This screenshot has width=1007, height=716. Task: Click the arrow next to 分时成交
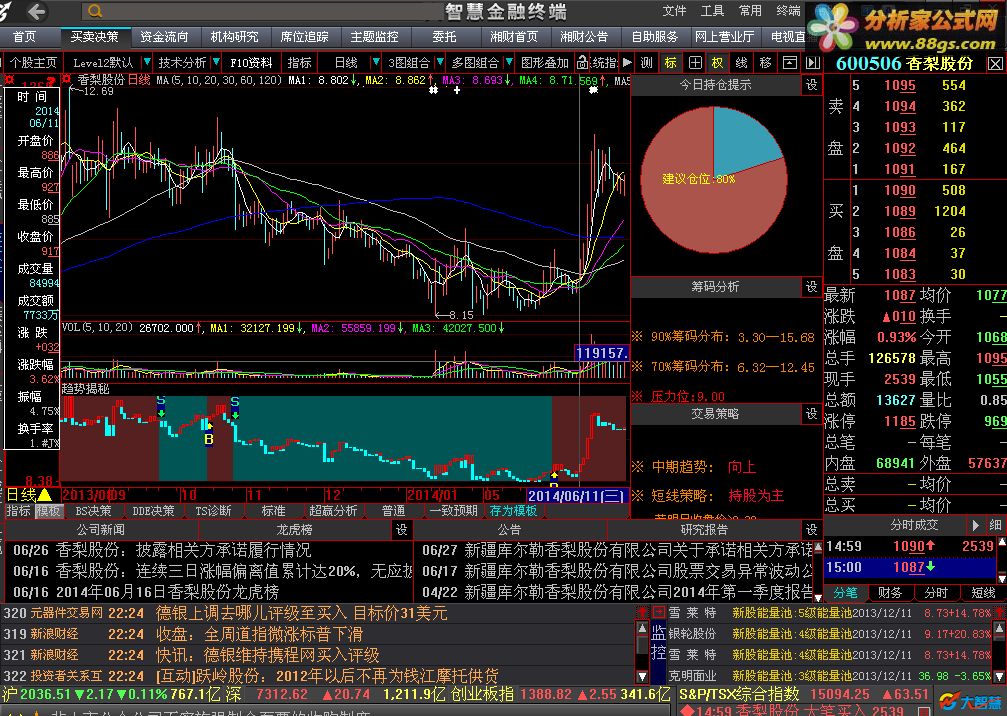tap(976, 525)
